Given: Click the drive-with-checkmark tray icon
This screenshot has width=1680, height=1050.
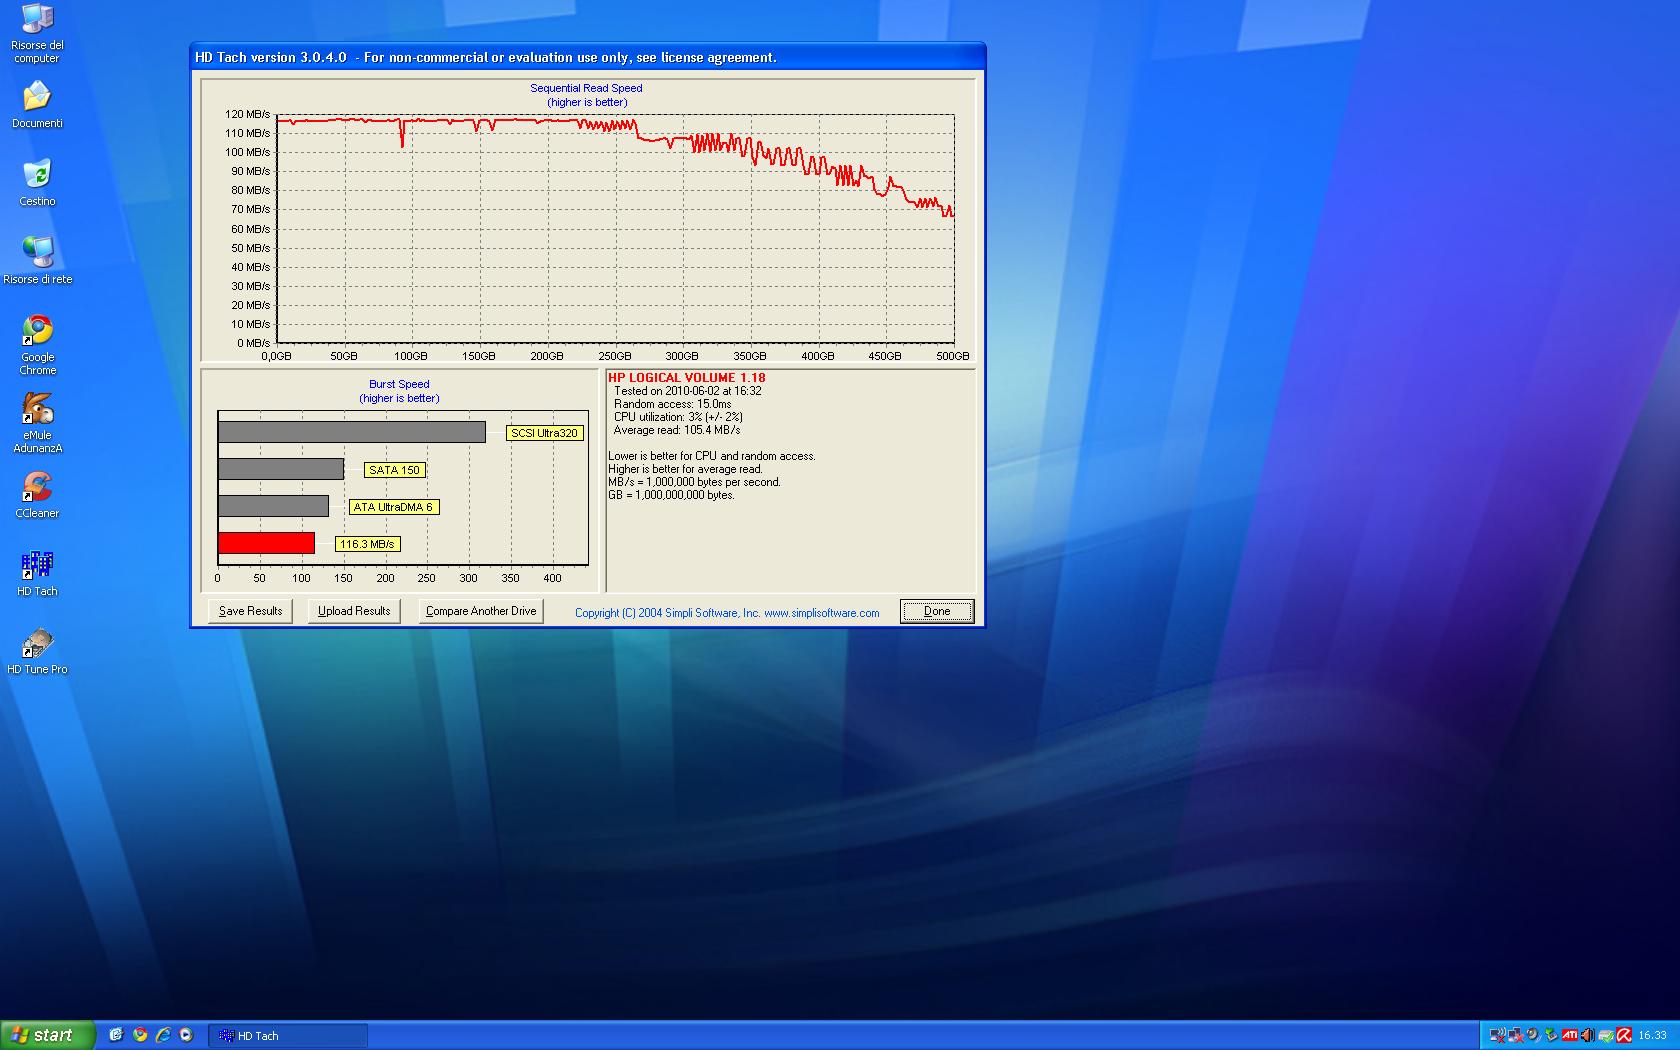Looking at the screenshot, I should tap(1606, 1035).
